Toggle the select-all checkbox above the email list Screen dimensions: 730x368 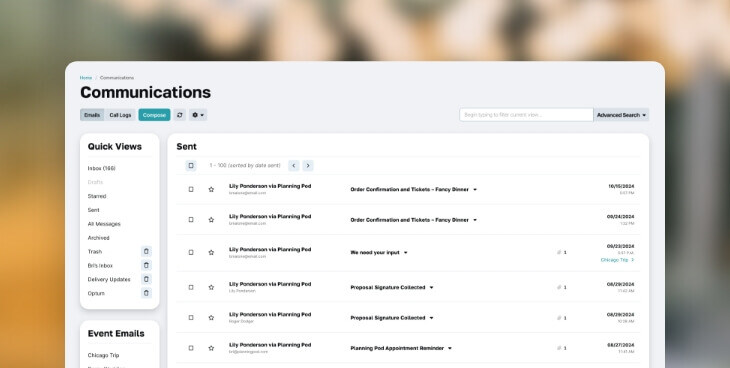coord(191,166)
